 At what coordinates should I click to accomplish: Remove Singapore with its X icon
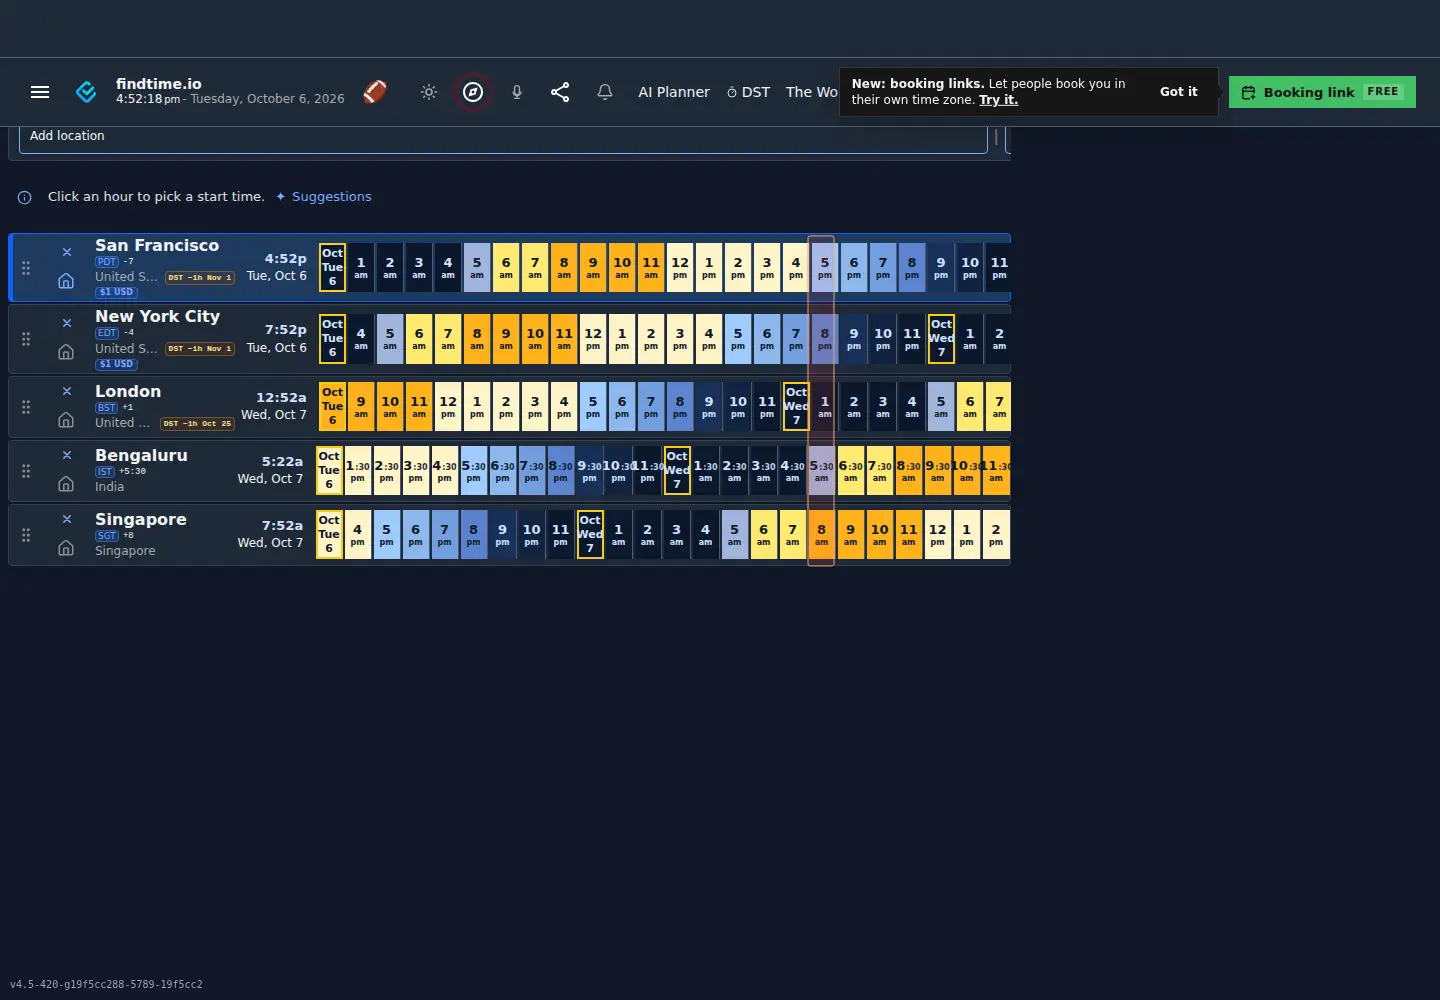tap(67, 519)
